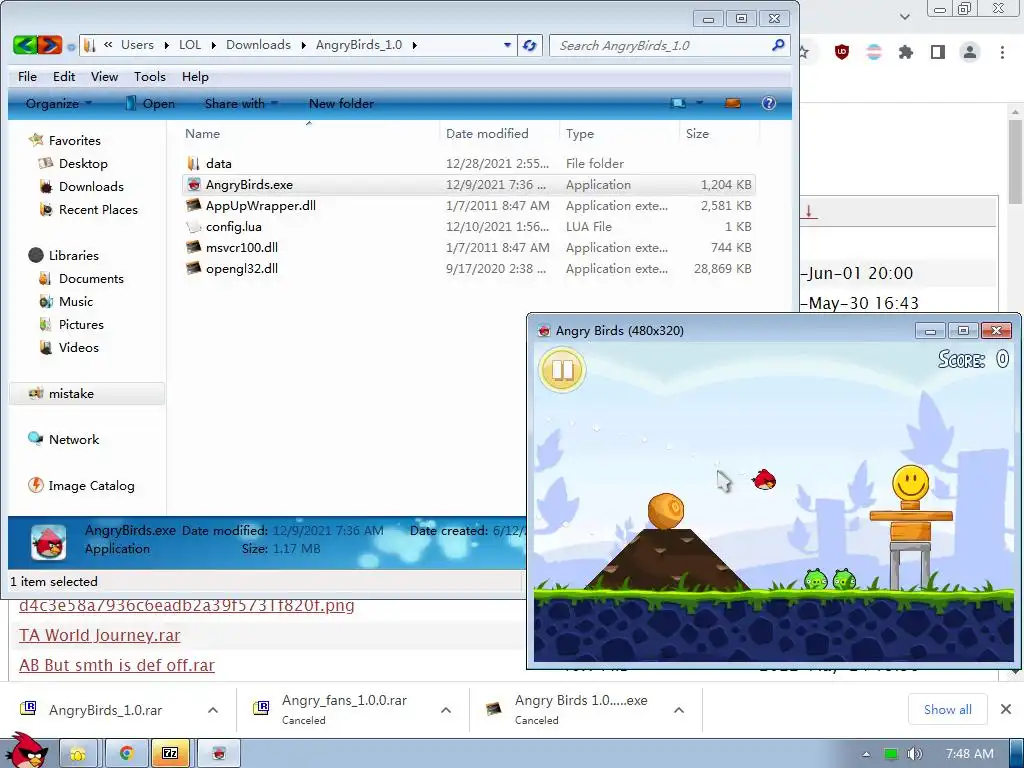The width and height of the screenshot is (1024, 768).
Task: Select msvcr100.dll file
Action: point(242,248)
